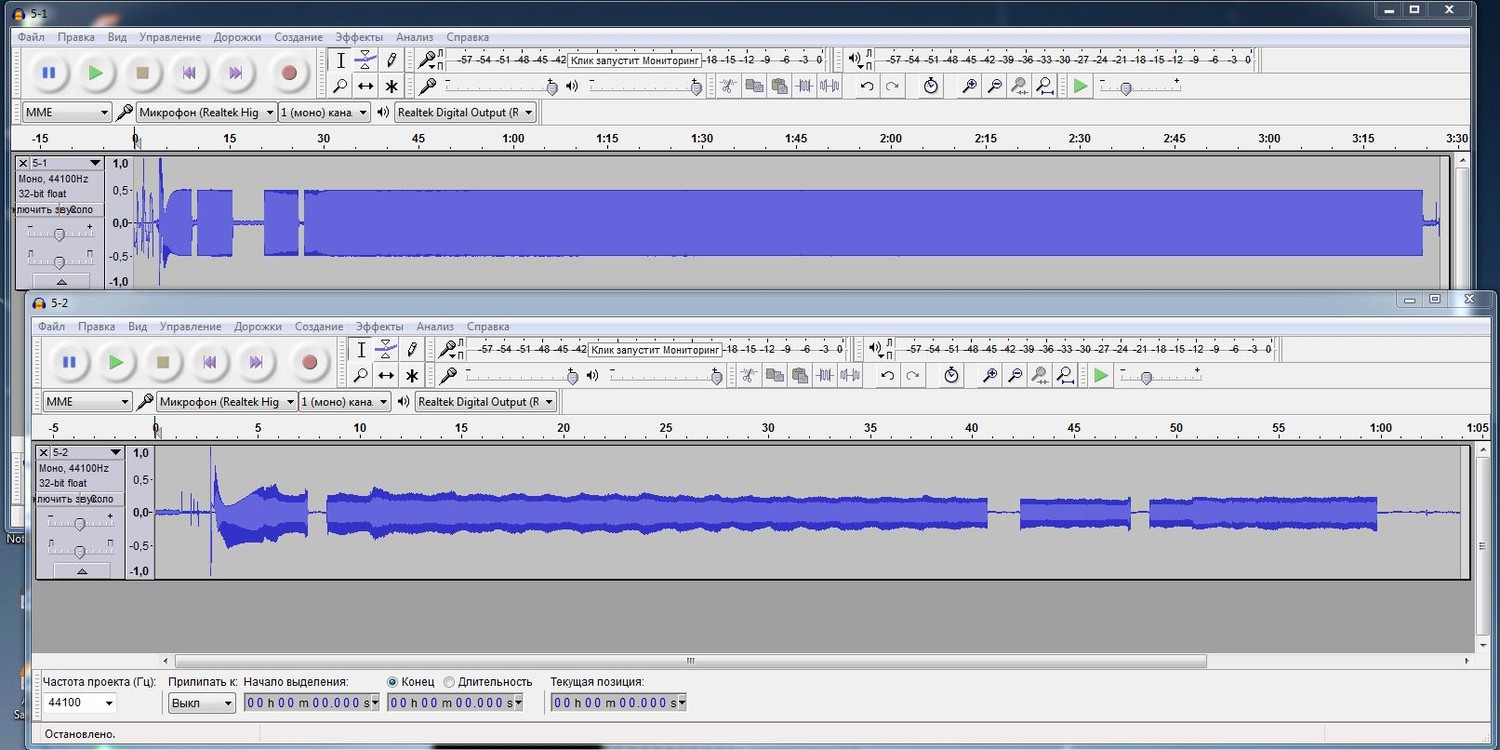Click the green Play button in window 5-1
This screenshot has width=1500, height=750.
pos(95,73)
